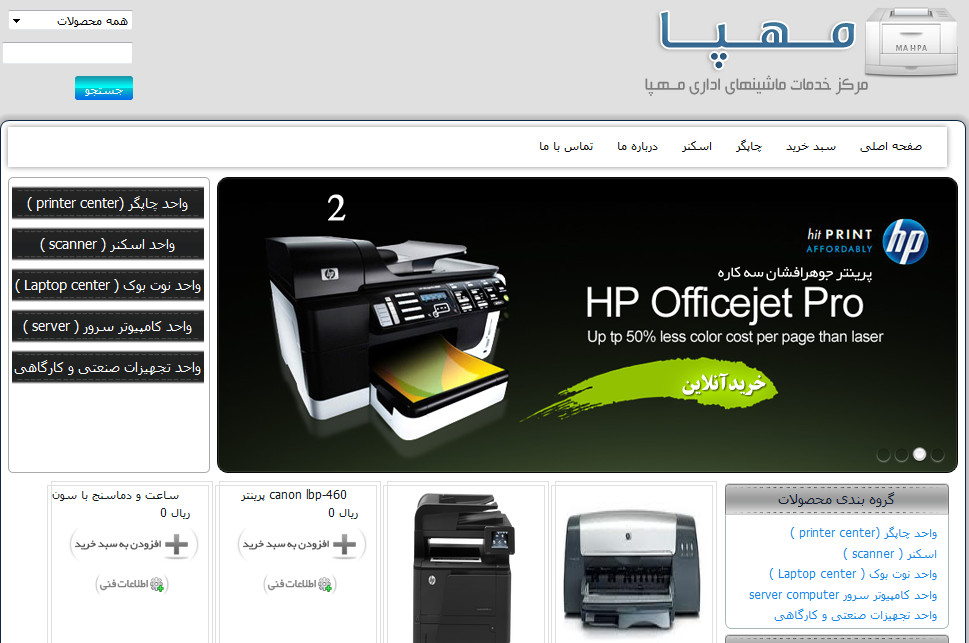969x643 pixels.
Task: Click the hit PRINT AFFORDABLY banner text
Action: pyautogui.click(x=839, y=241)
